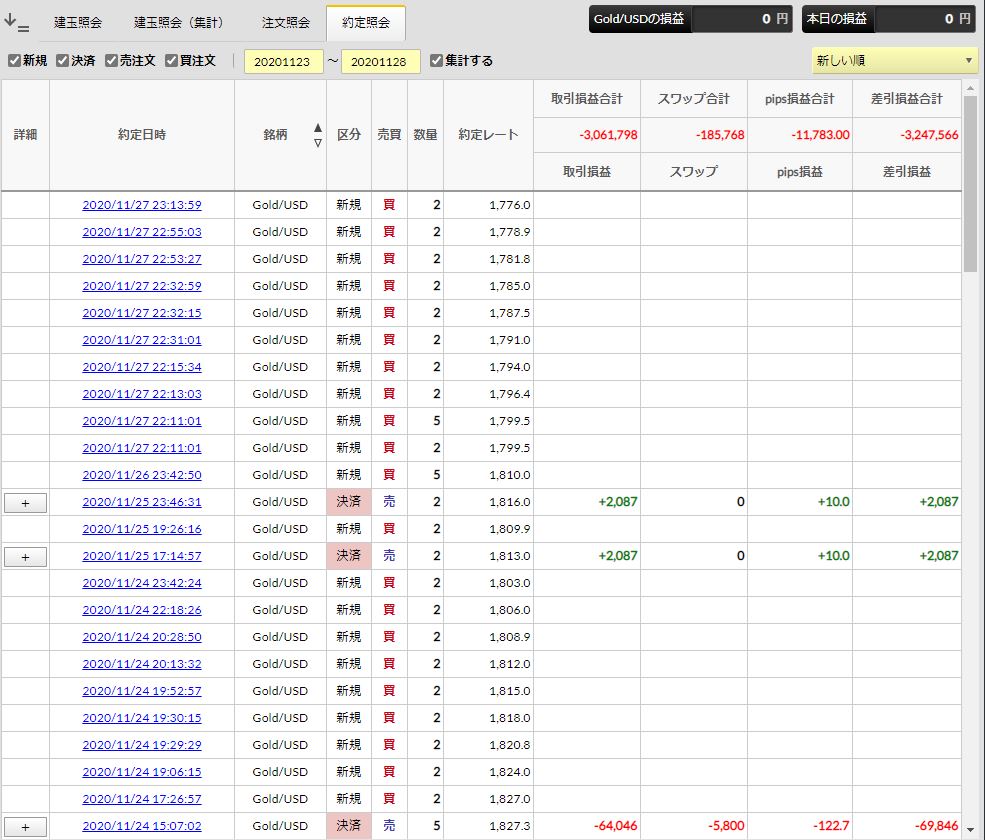
Task: Click スワップ合計 value -185,768
Action: pyautogui.click(x=720, y=135)
